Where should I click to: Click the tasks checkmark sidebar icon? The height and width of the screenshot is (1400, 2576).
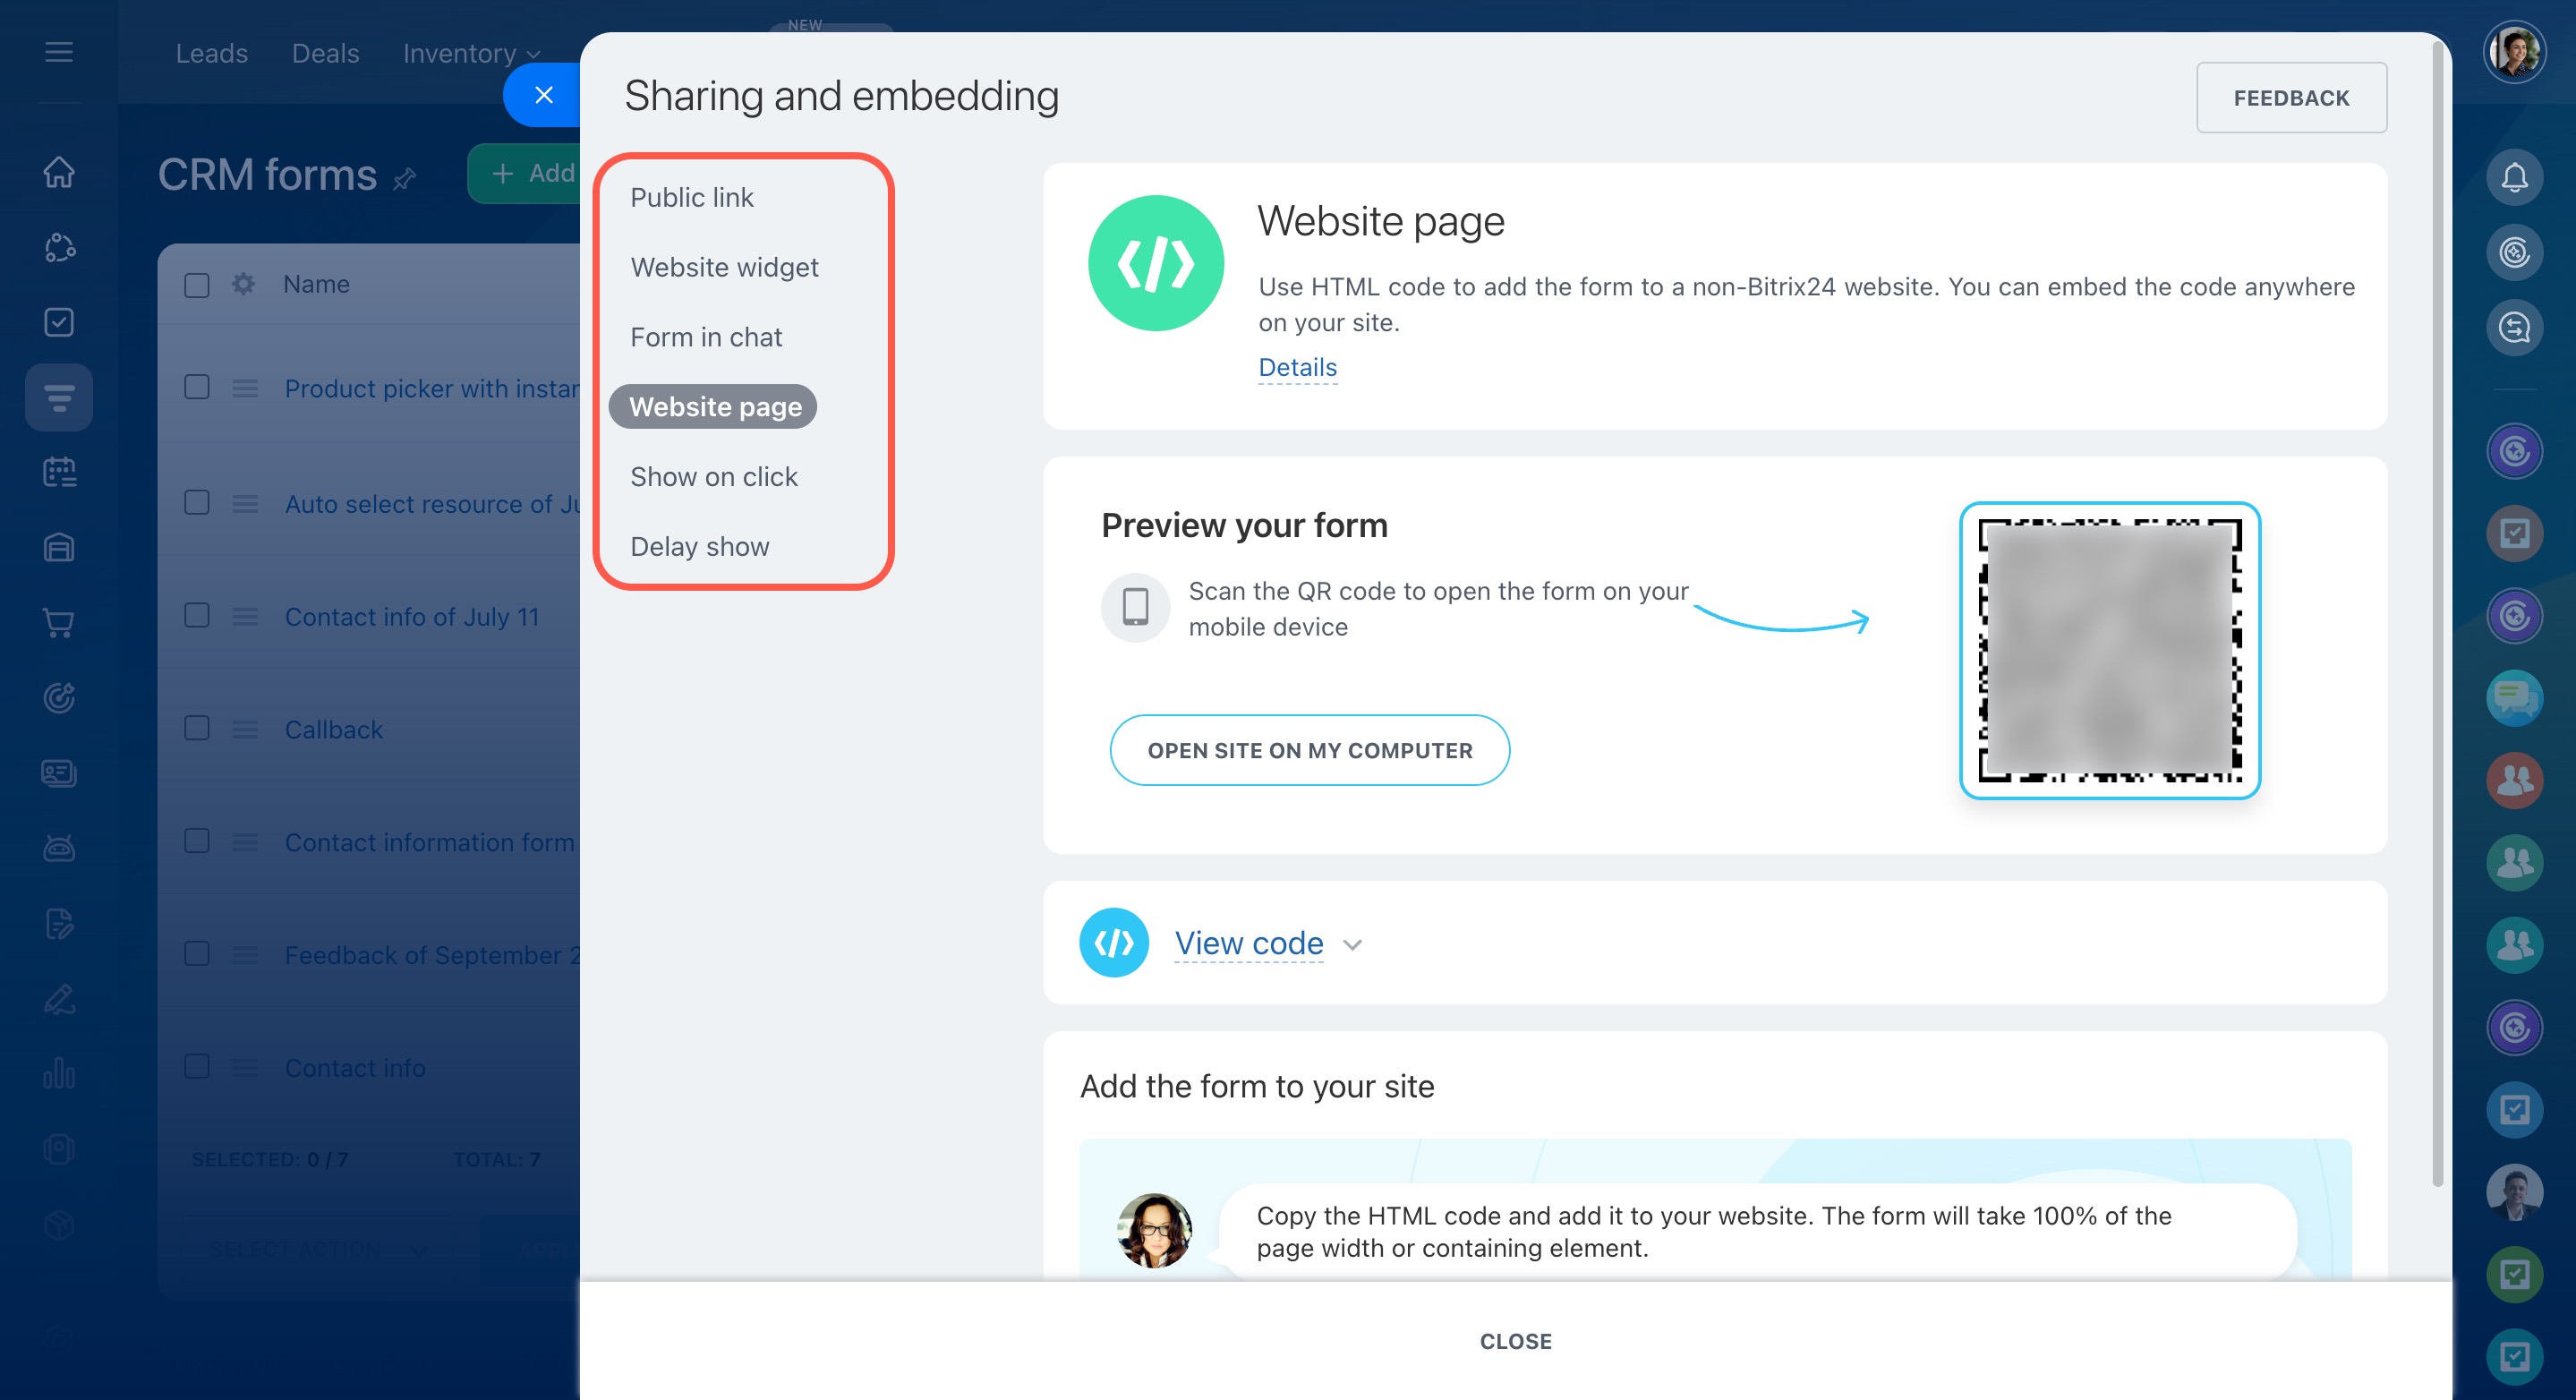click(x=59, y=322)
